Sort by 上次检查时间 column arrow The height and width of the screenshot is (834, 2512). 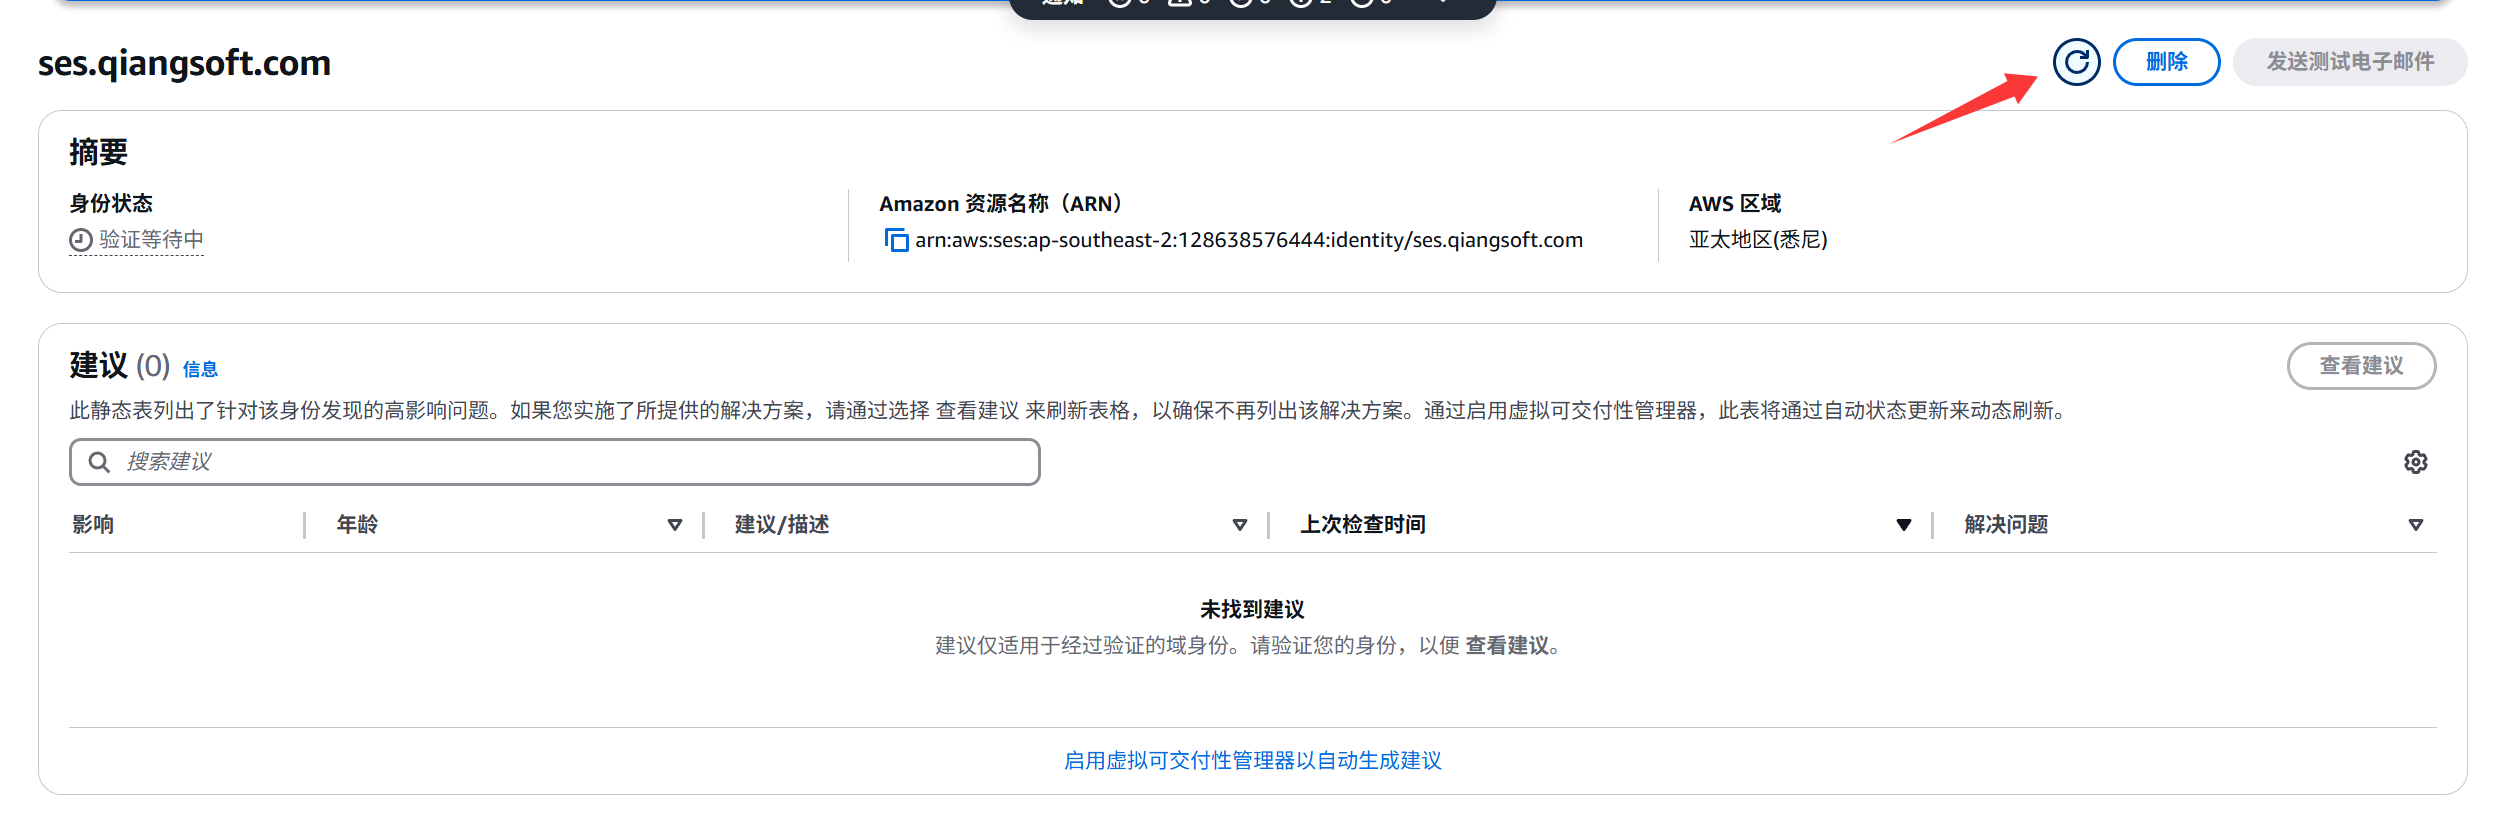(x=1904, y=525)
